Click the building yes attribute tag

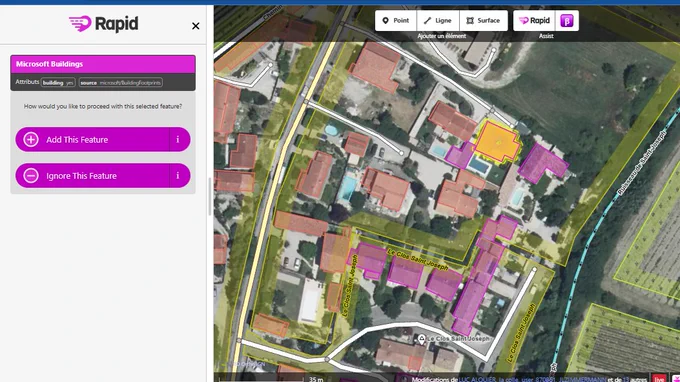[58, 82]
